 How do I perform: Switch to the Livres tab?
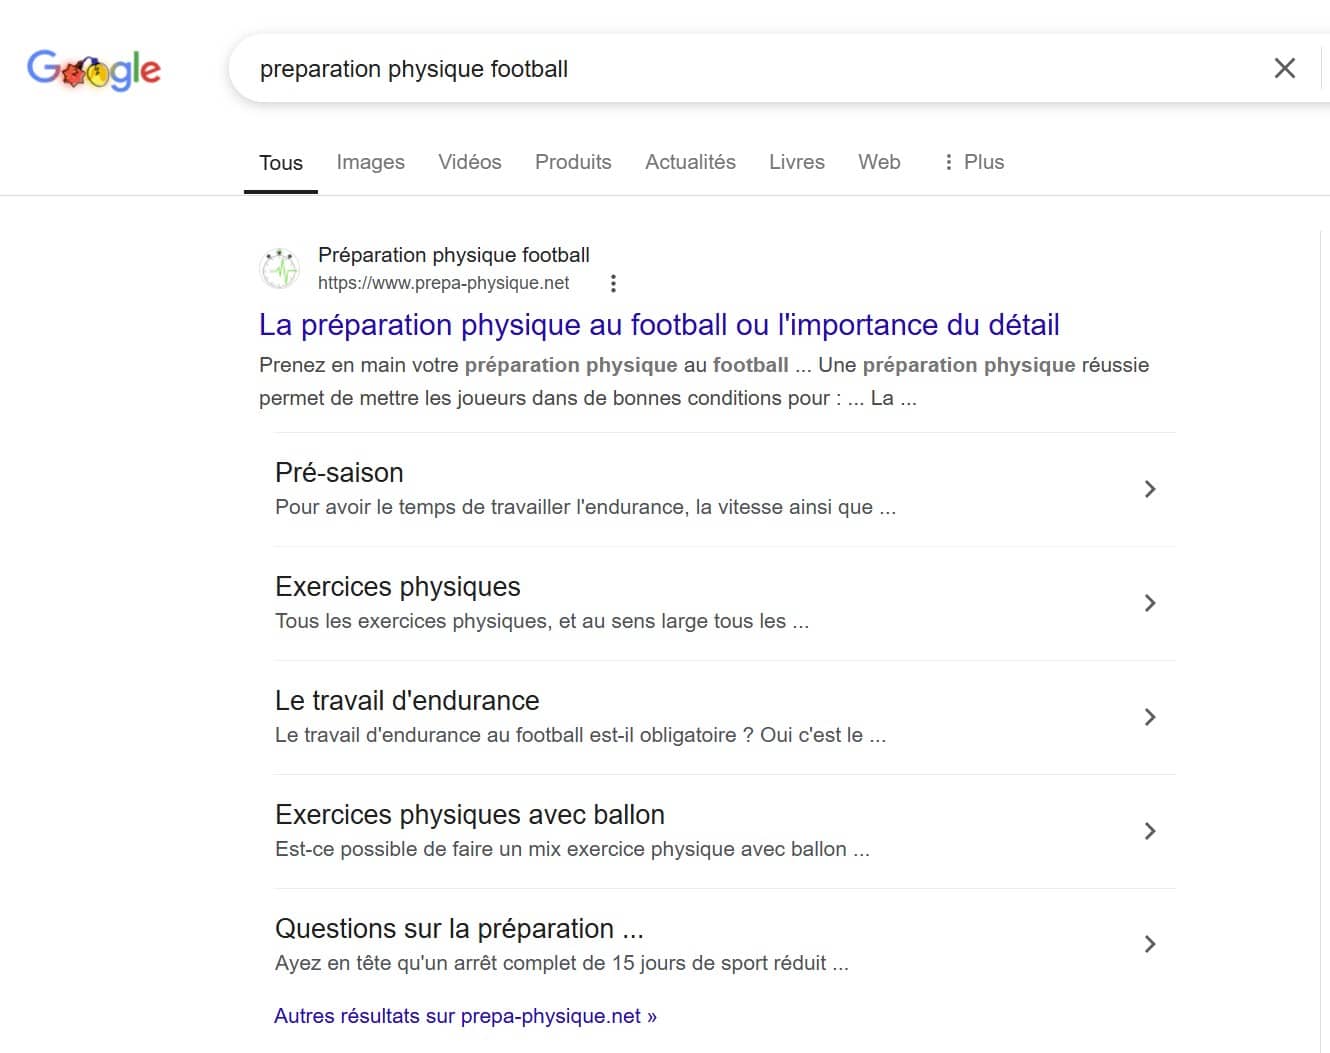[797, 162]
